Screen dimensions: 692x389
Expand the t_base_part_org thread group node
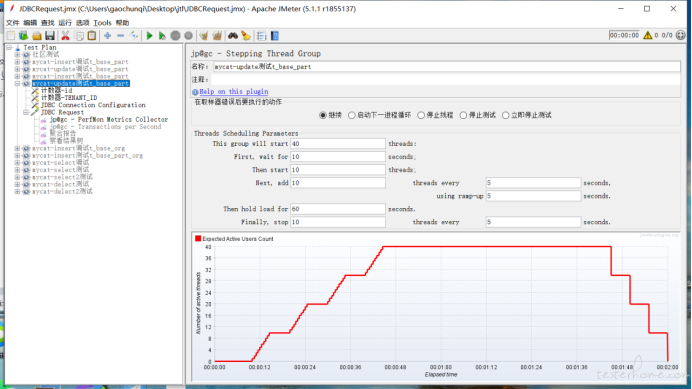(17, 155)
